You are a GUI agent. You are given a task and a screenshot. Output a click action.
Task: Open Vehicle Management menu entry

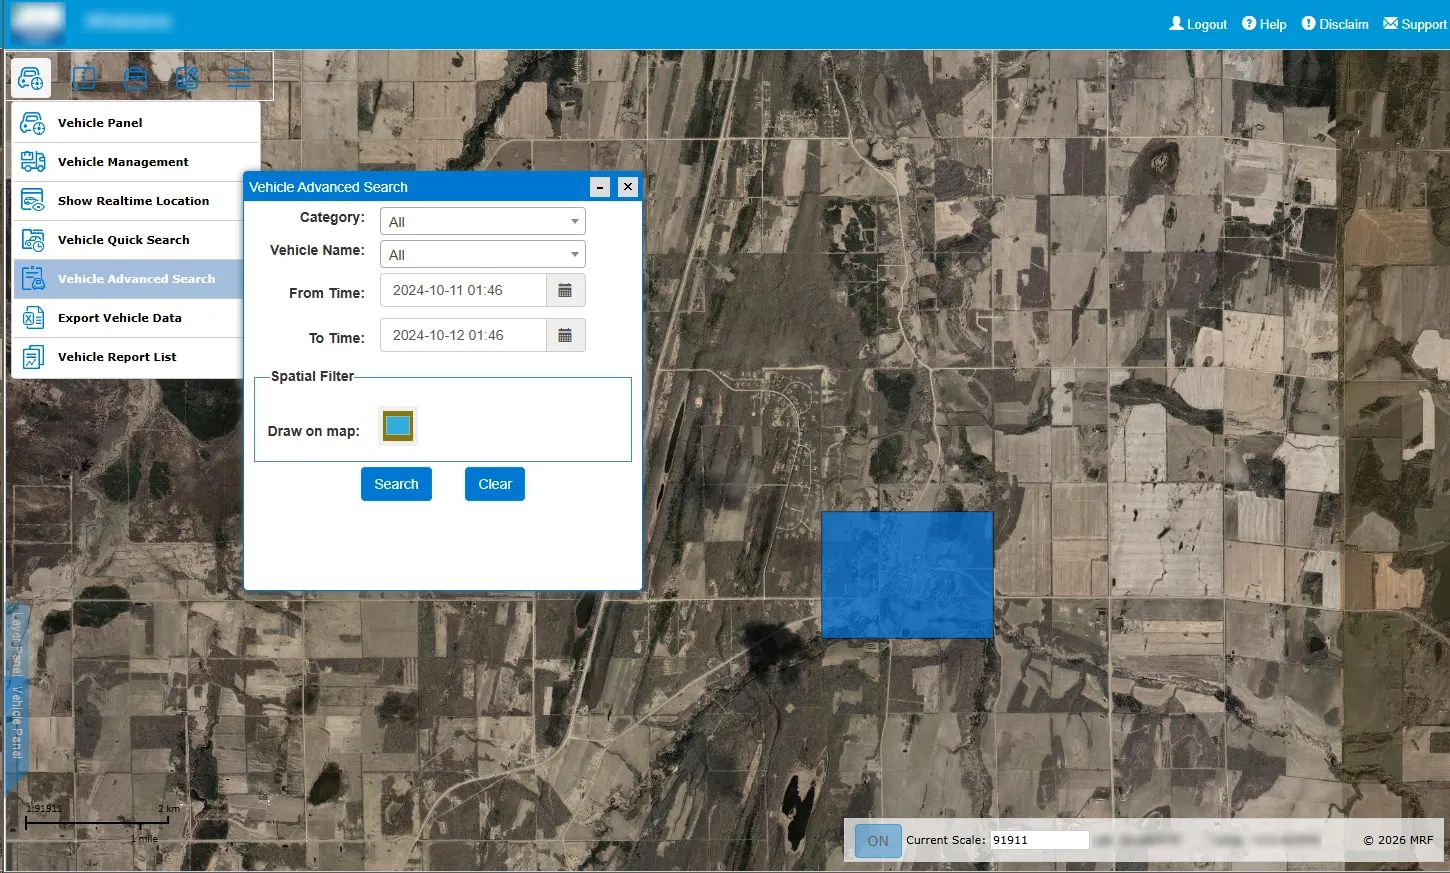(136, 162)
